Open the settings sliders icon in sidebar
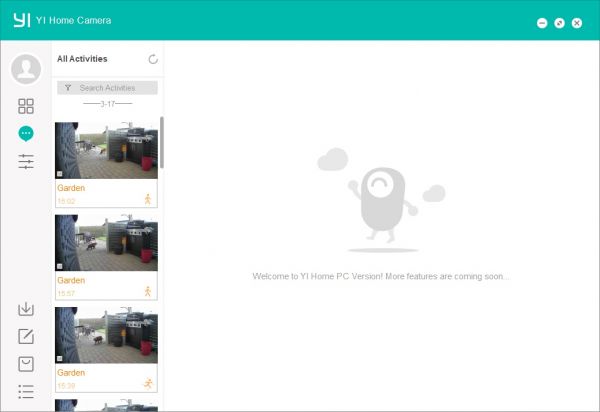 coord(26,161)
